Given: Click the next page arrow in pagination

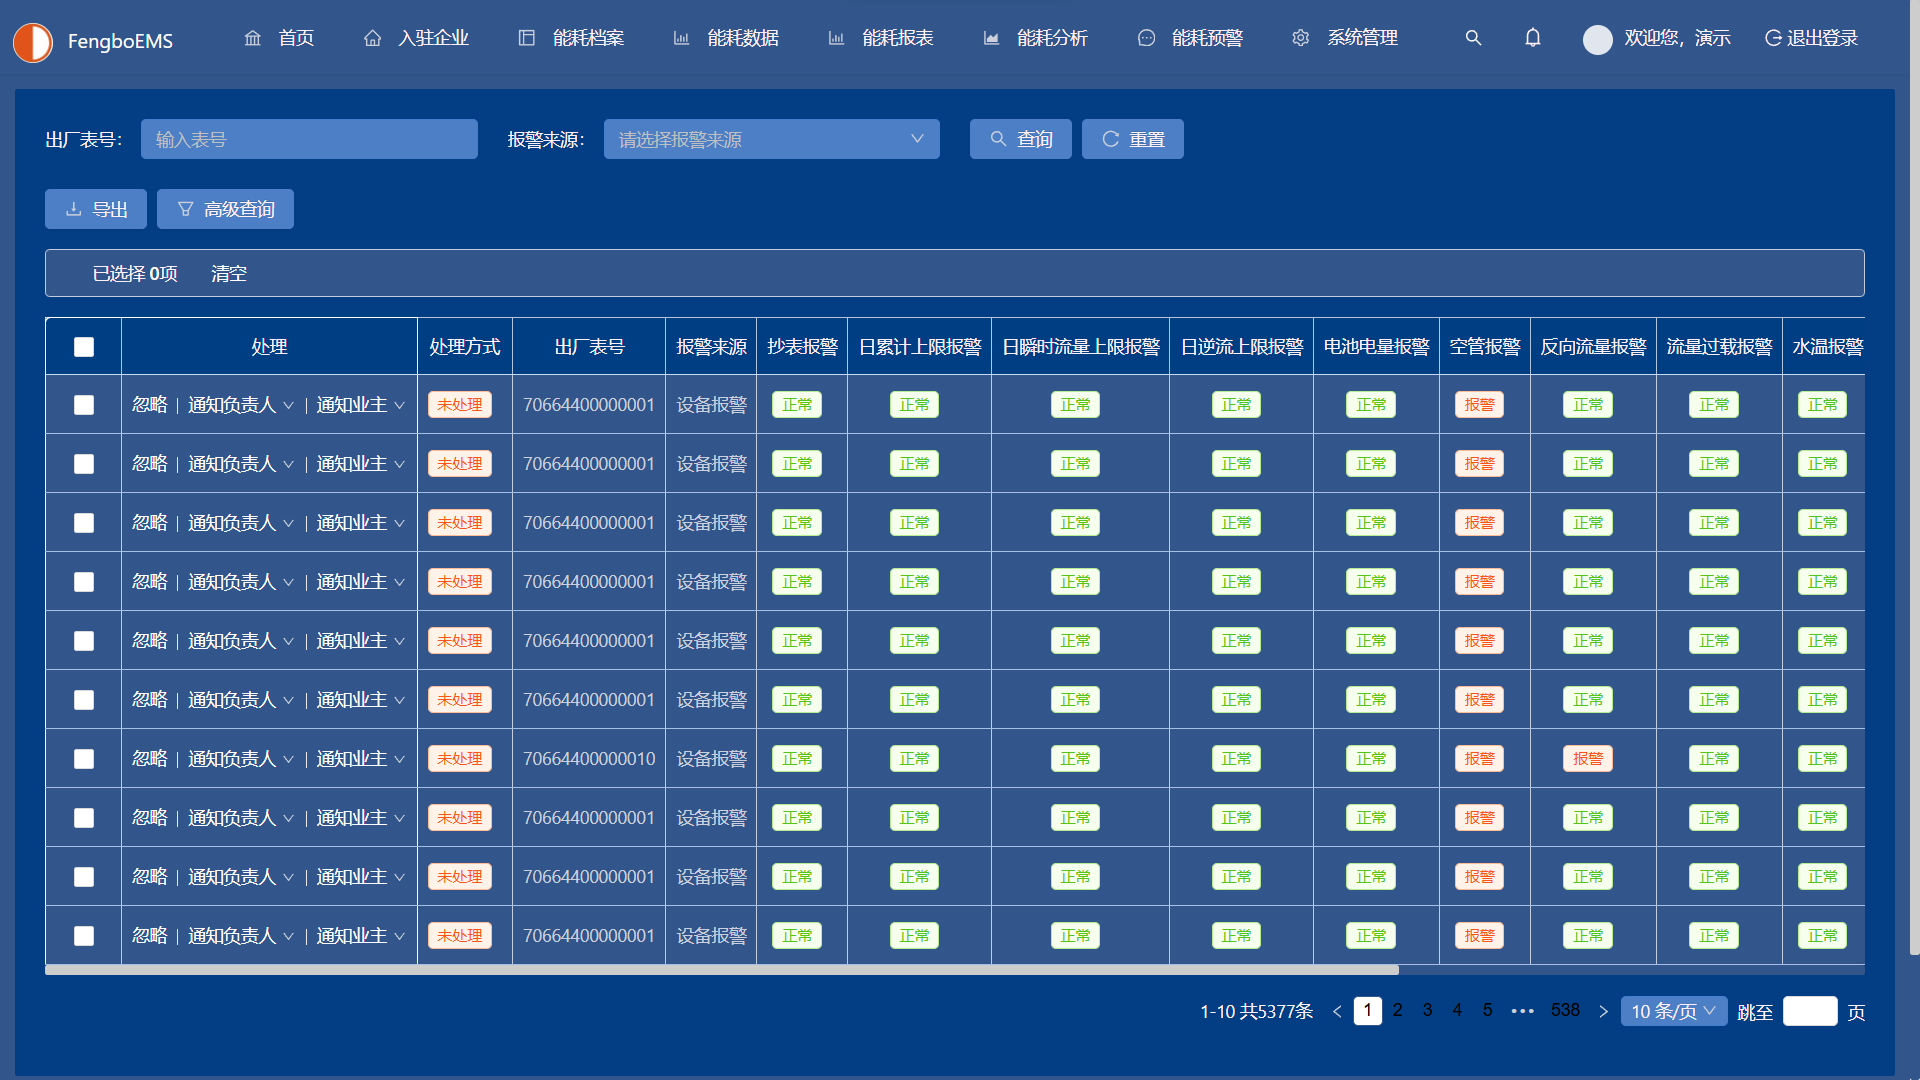Looking at the screenshot, I should [1603, 1011].
